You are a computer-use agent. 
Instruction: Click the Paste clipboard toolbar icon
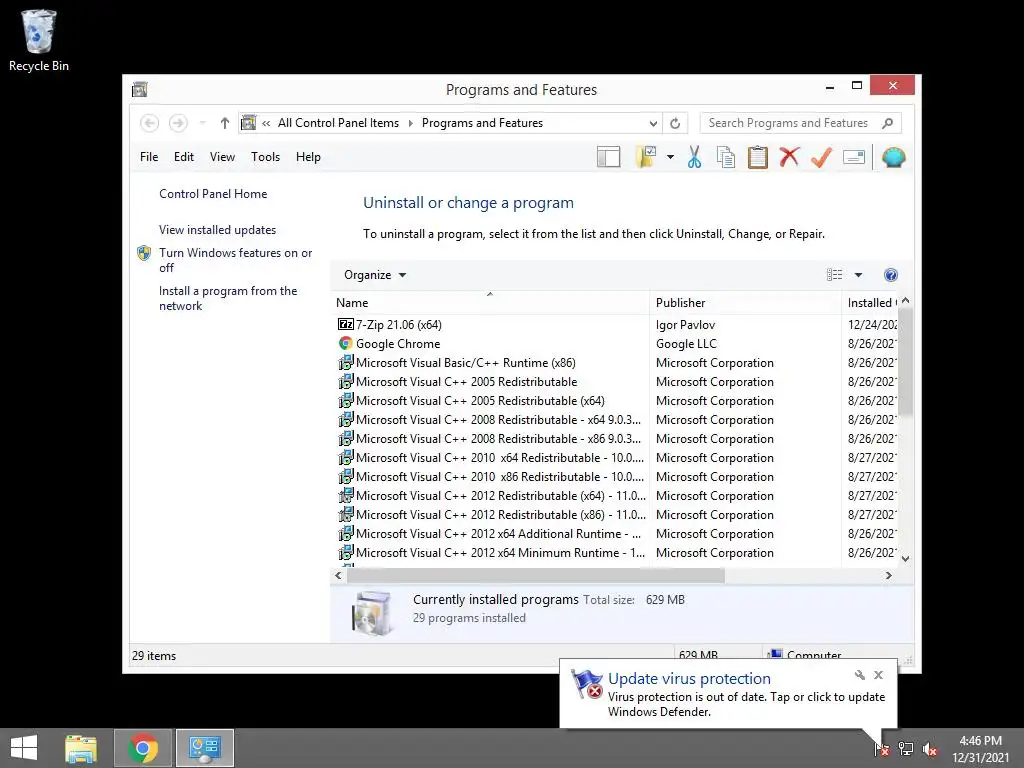(758, 157)
